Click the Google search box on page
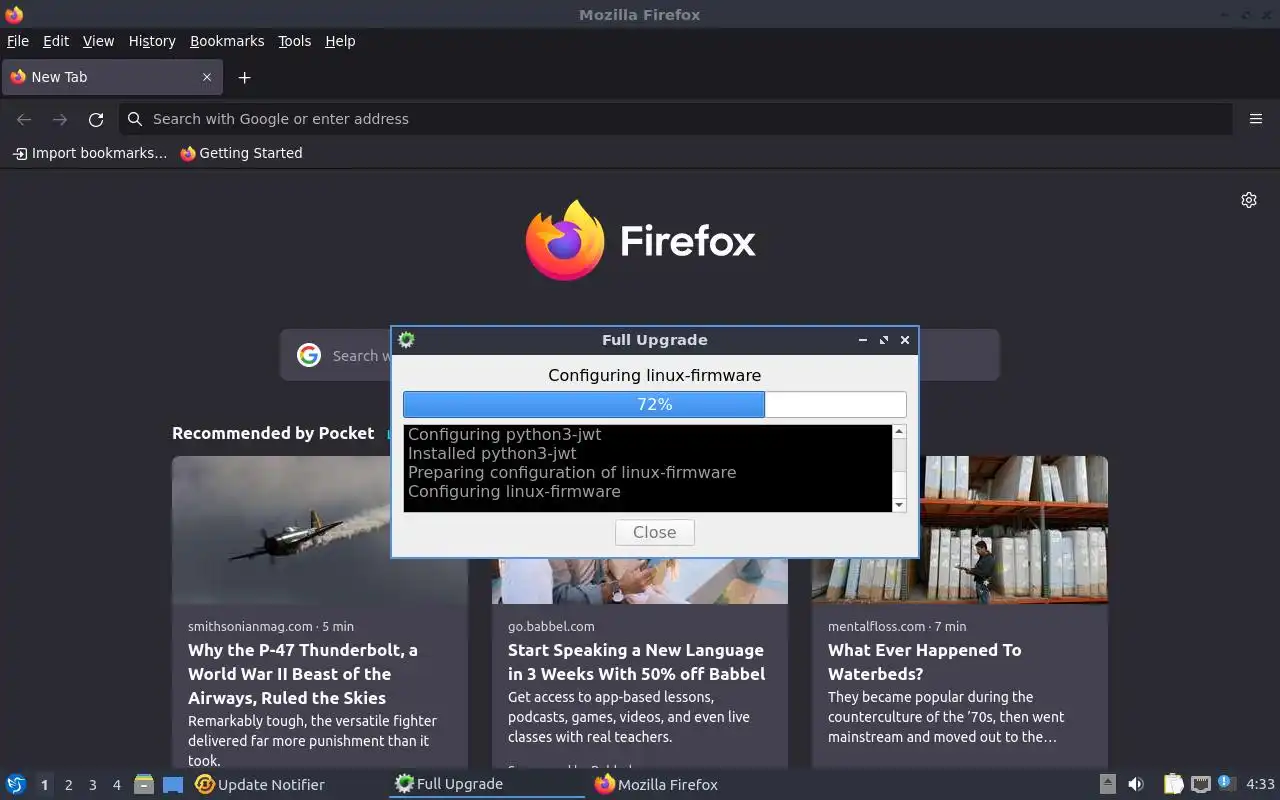 [640, 355]
